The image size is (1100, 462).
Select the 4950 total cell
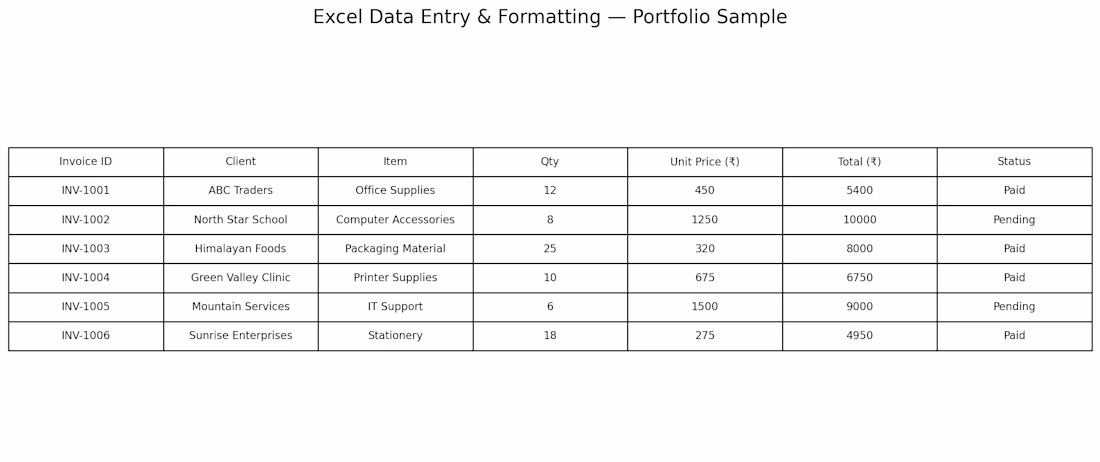(859, 336)
